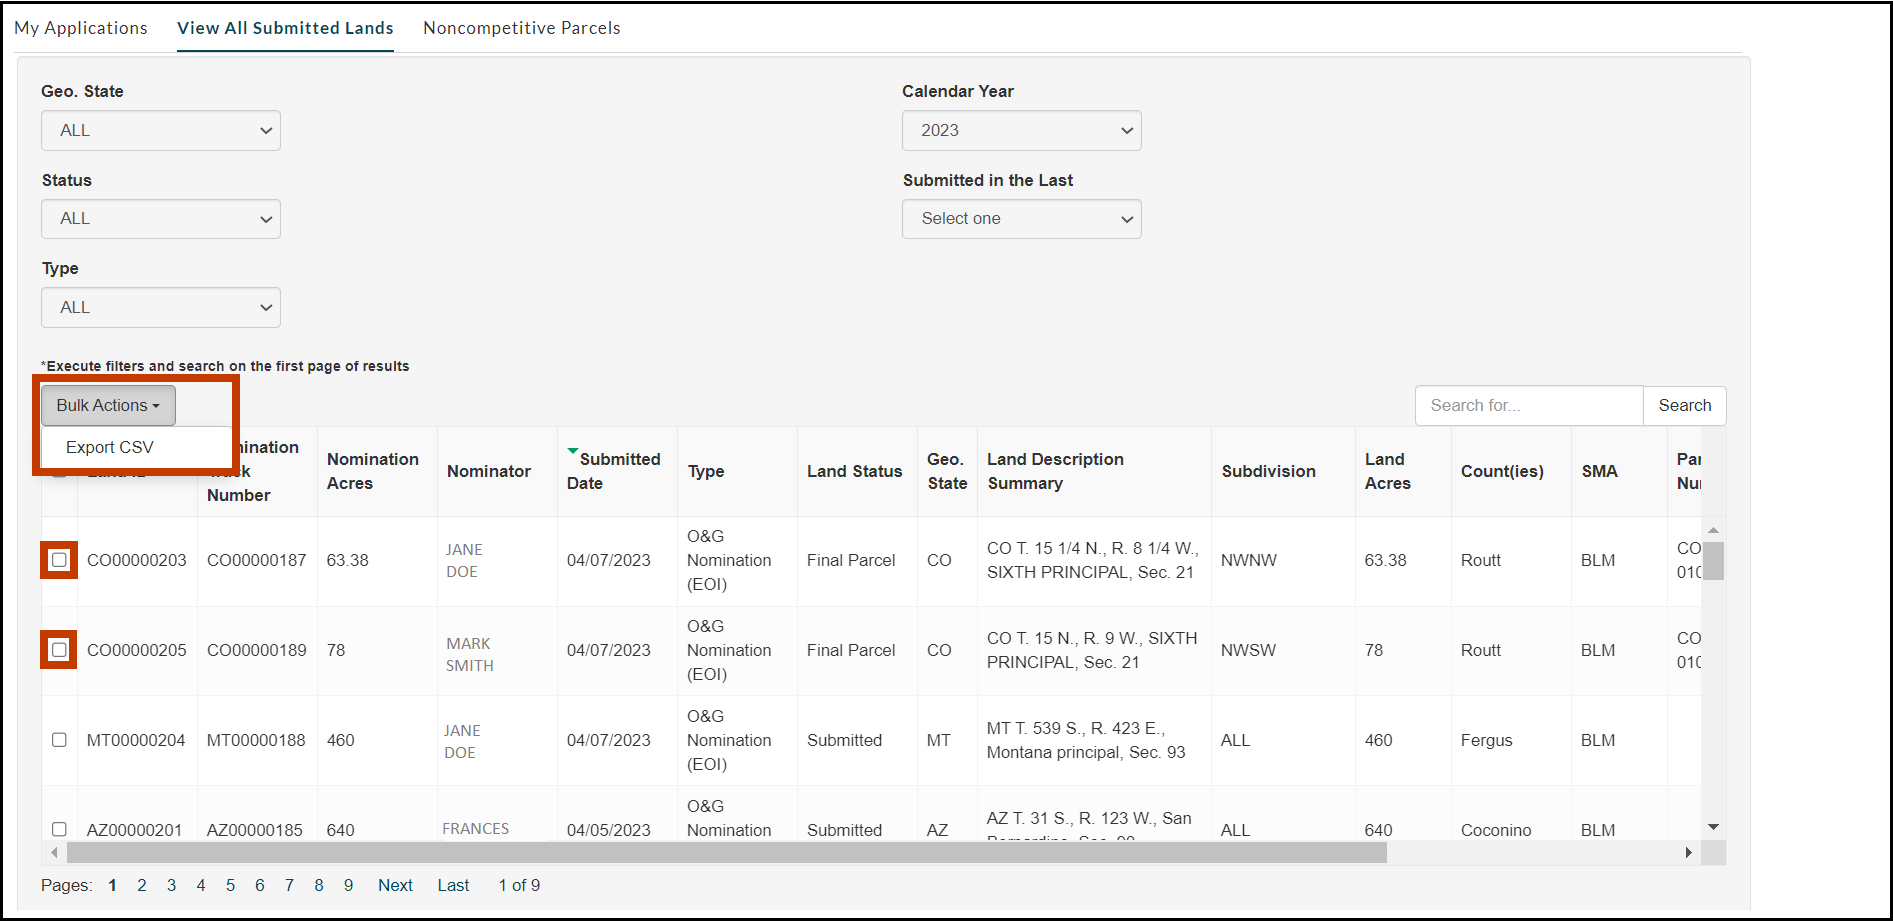This screenshot has height=921, width=1893.
Task: Check the MT00000204 row checkbox
Action: pos(59,740)
